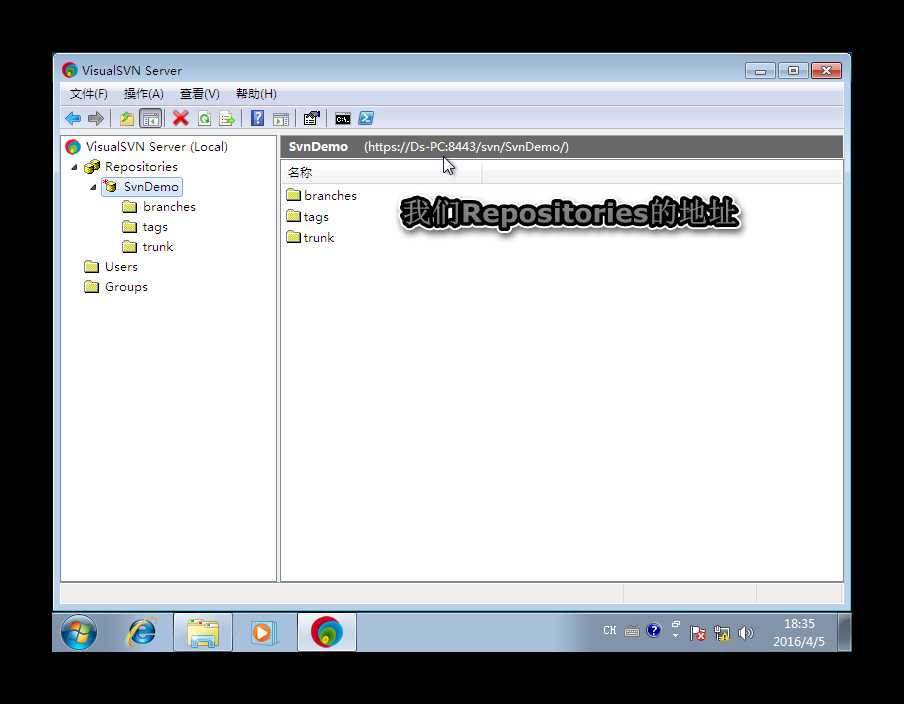Open Action Center flag icon in tray
The height and width of the screenshot is (704, 904).
(698, 633)
